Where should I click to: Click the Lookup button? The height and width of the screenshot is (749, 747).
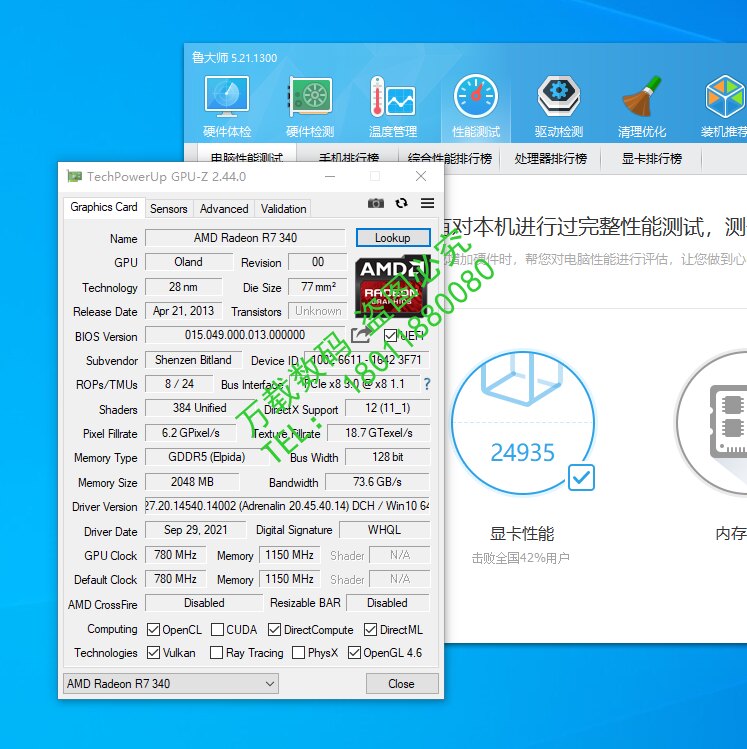click(x=393, y=238)
